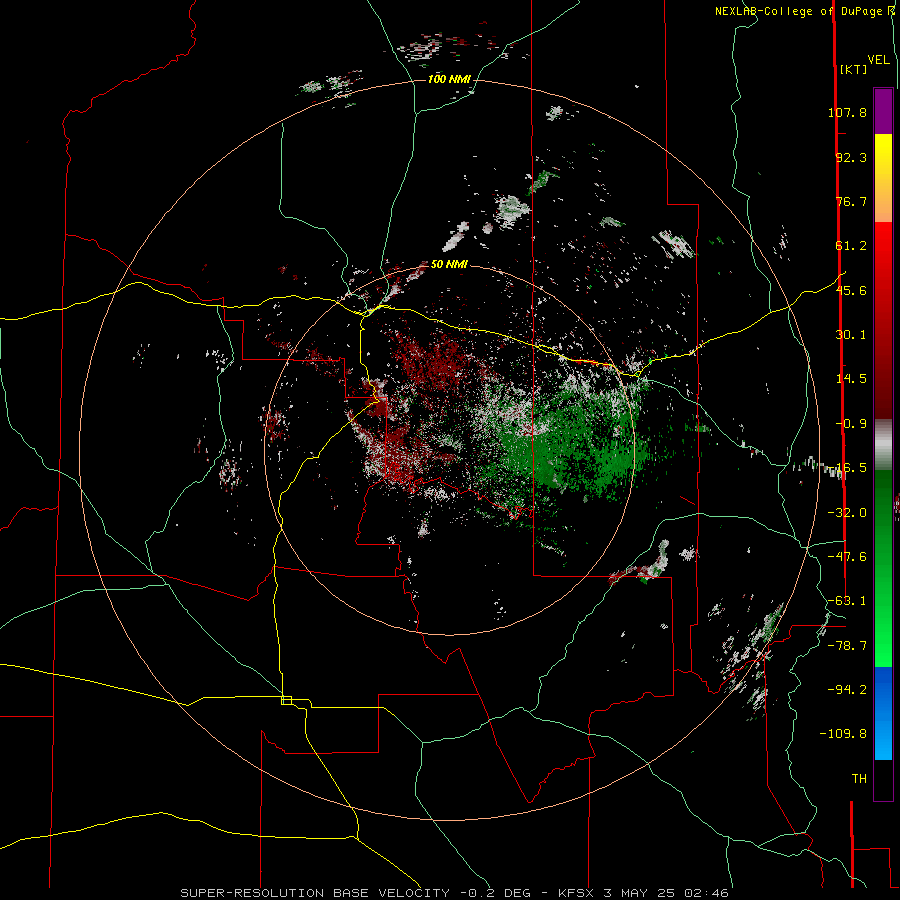Click the VEL legend title

pos(878,60)
